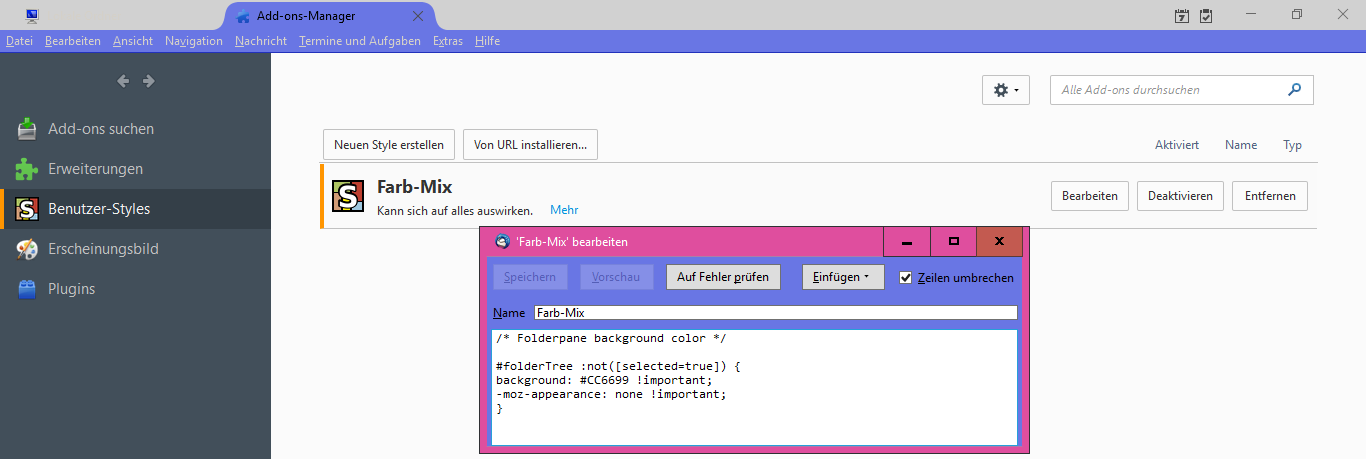The image size is (1366, 459).
Task: Click the back arrow in sidebar
Action: pos(123,81)
